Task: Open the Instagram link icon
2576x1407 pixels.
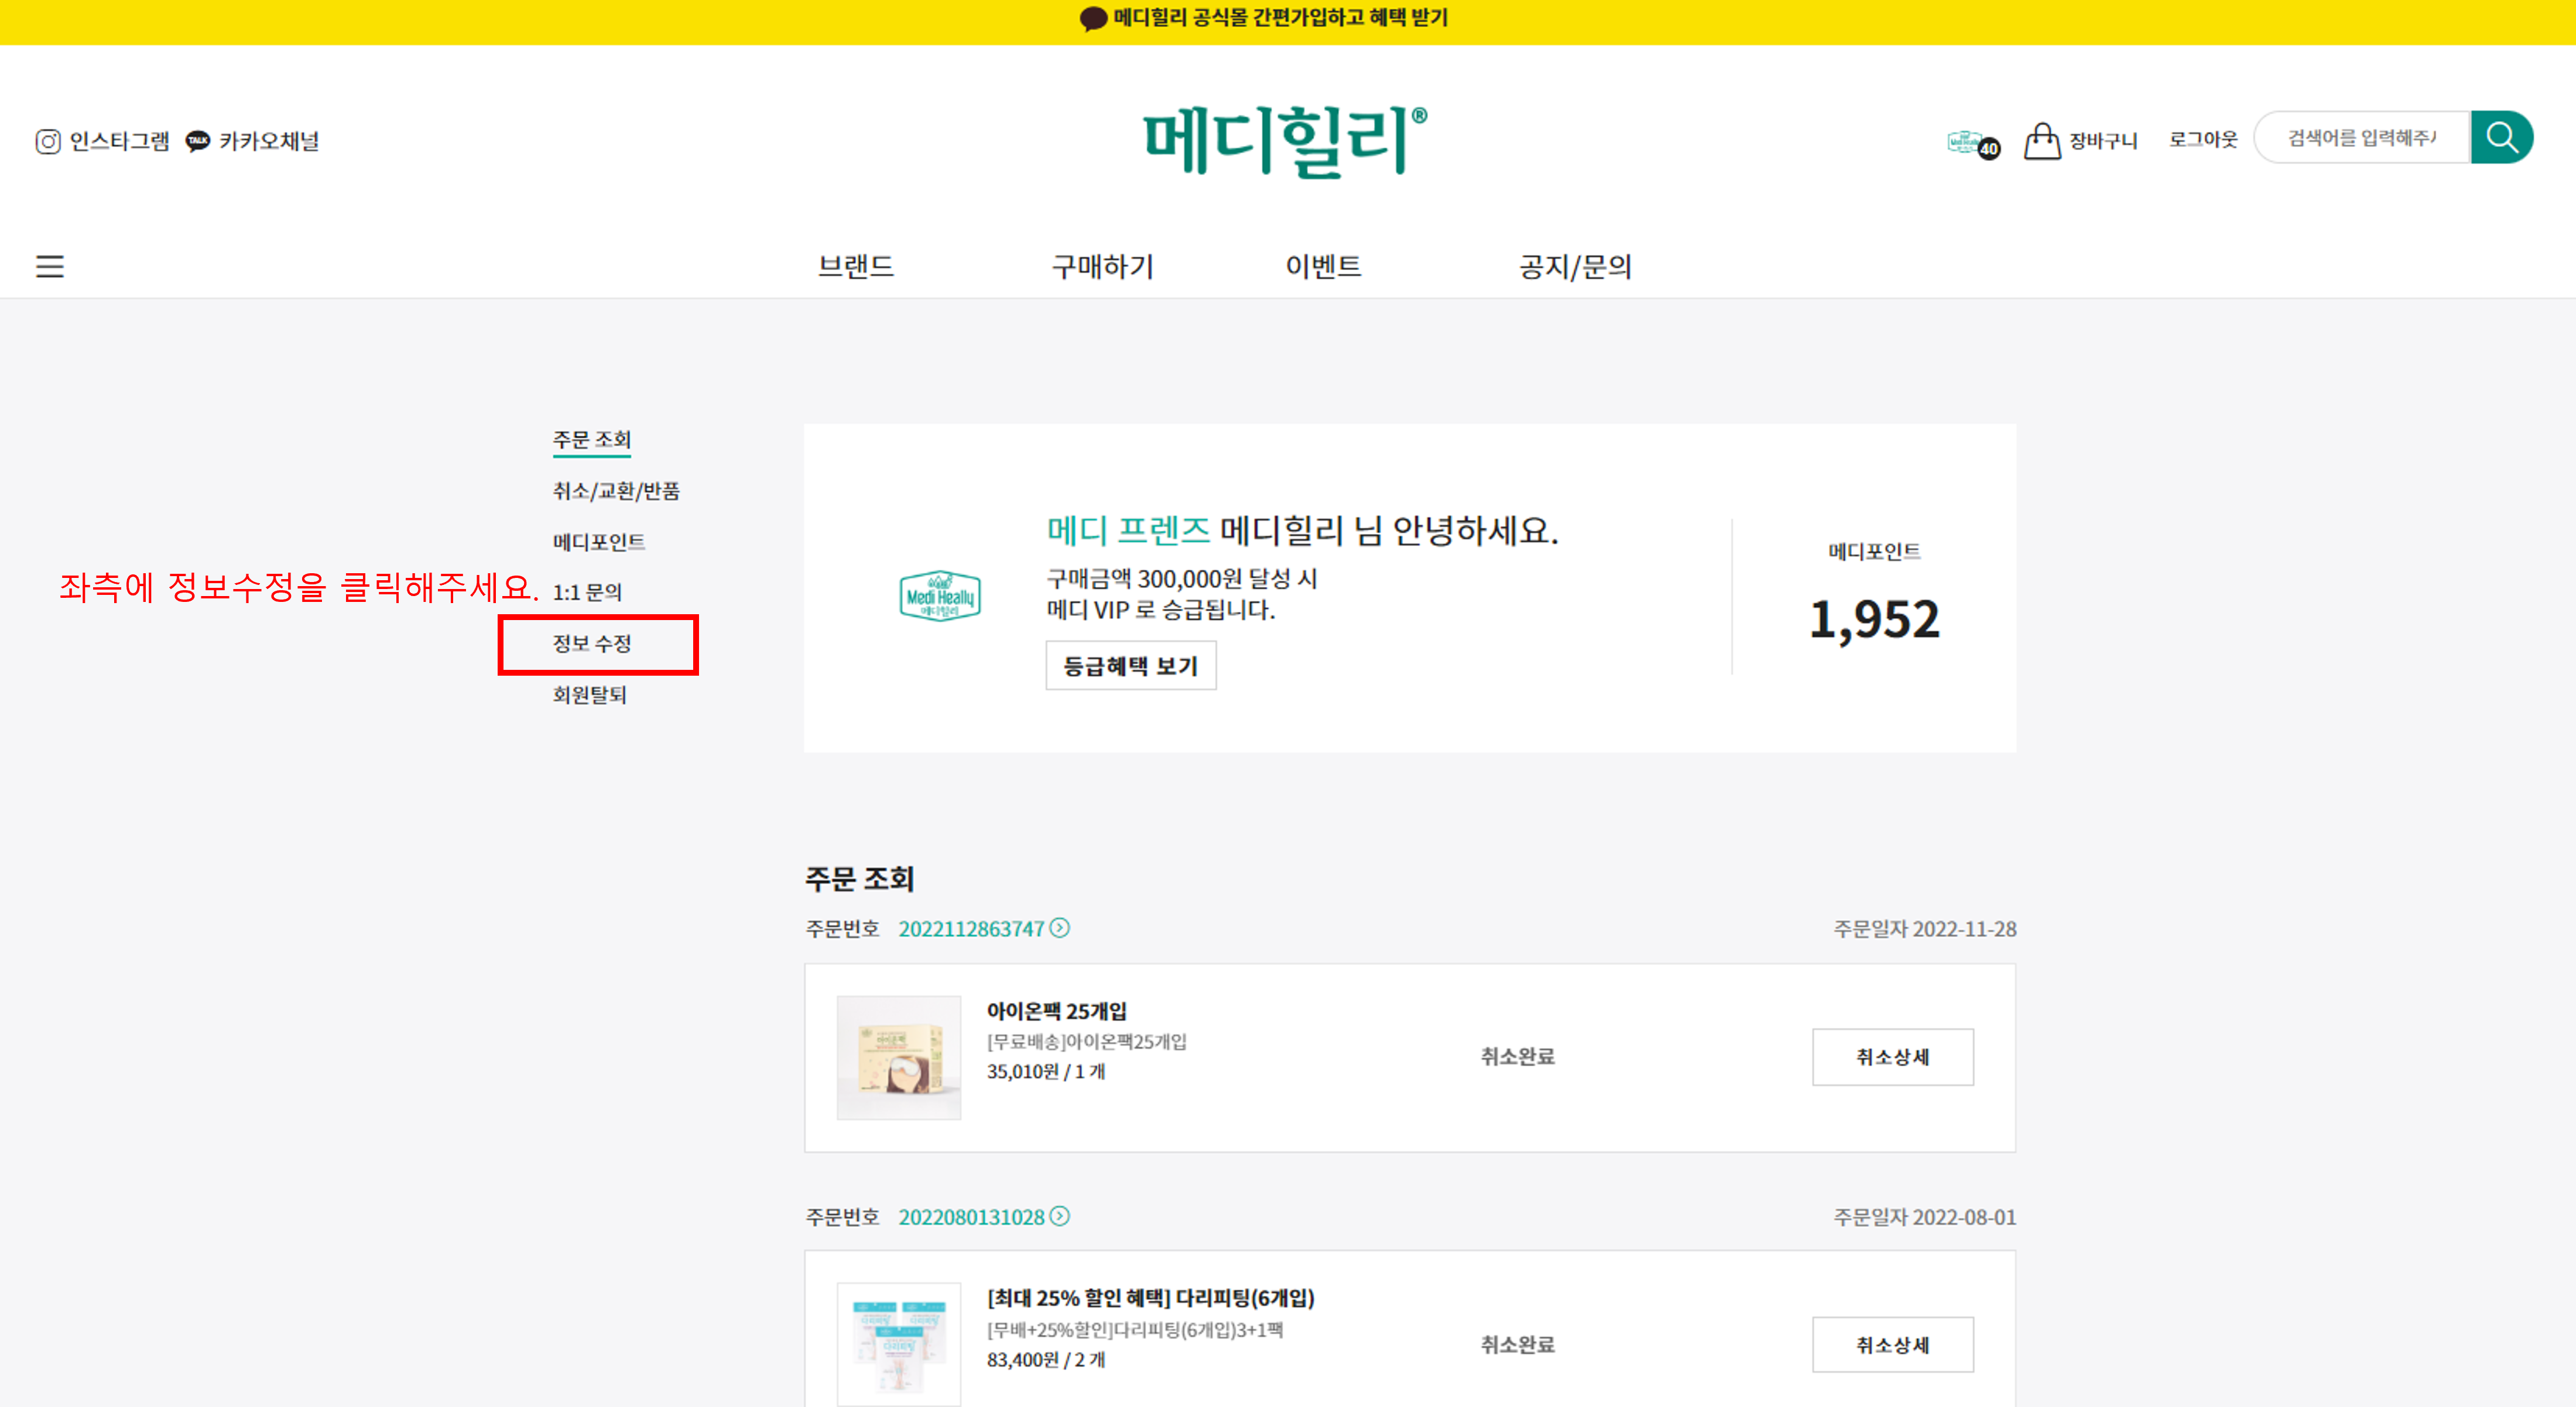Action: [x=48, y=142]
